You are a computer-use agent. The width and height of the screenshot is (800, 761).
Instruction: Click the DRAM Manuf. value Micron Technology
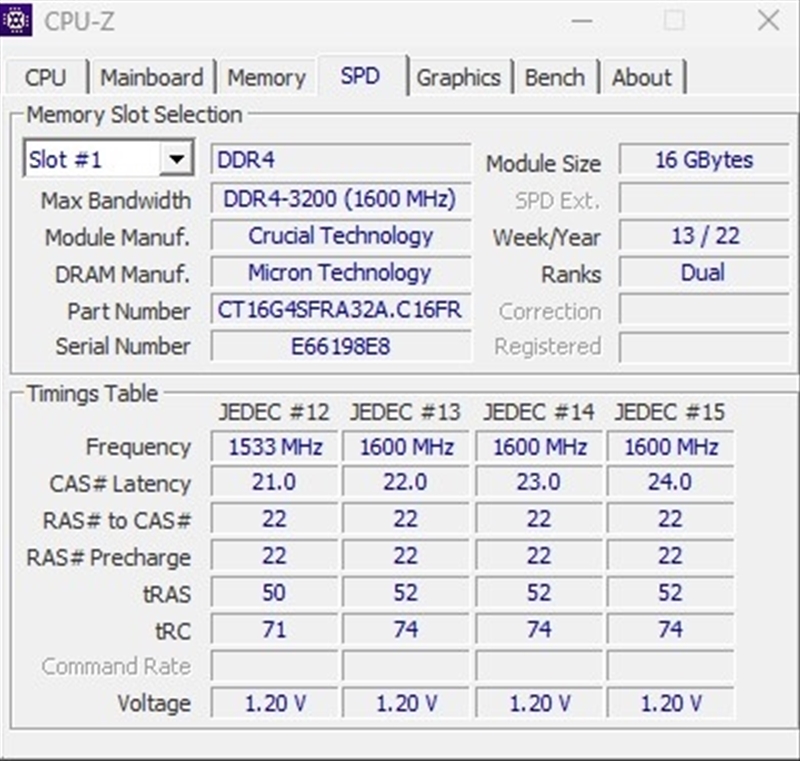click(x=340, y=272)
